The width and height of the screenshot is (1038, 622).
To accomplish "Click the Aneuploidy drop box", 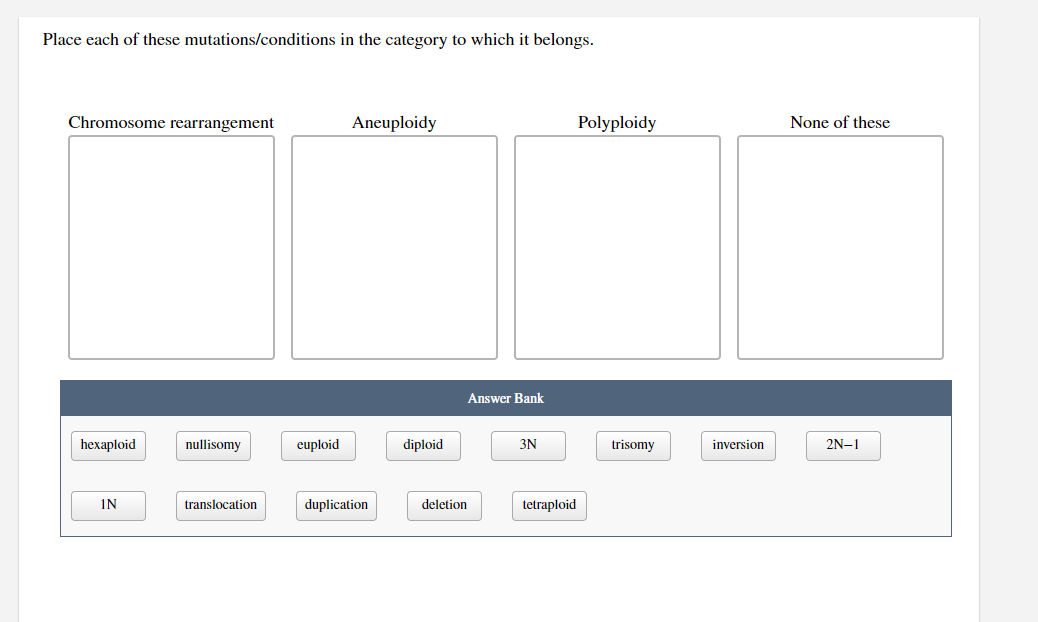I will pyautogui.click(x=395, y=247).
